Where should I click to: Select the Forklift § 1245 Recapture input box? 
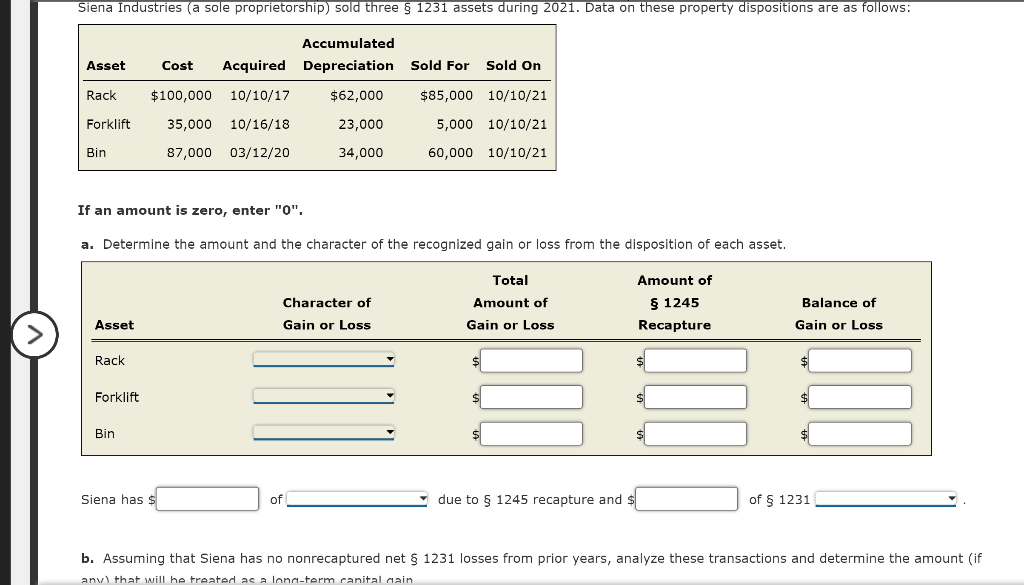(695, 396)
